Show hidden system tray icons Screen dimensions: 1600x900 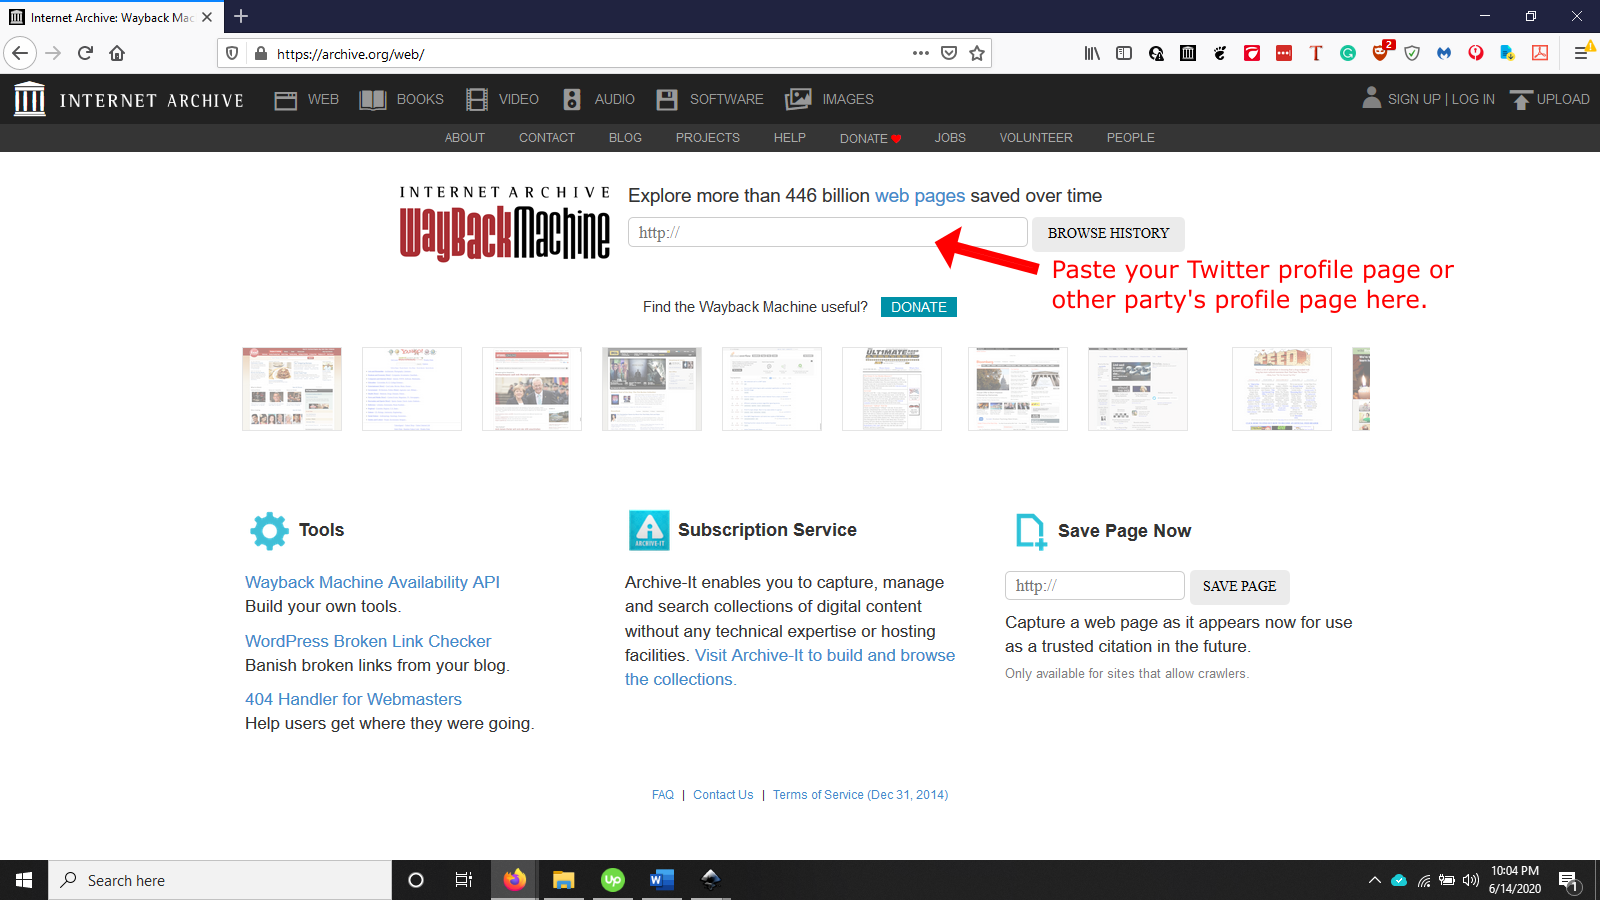tap(1374, 880)
